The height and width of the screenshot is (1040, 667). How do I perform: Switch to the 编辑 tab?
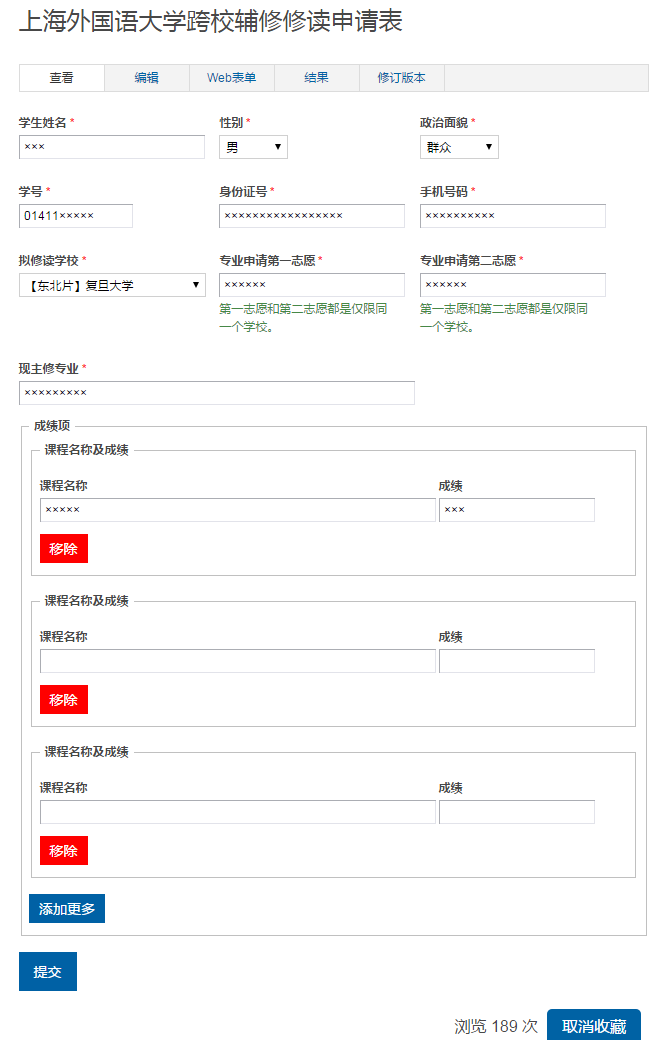[147, 78]
